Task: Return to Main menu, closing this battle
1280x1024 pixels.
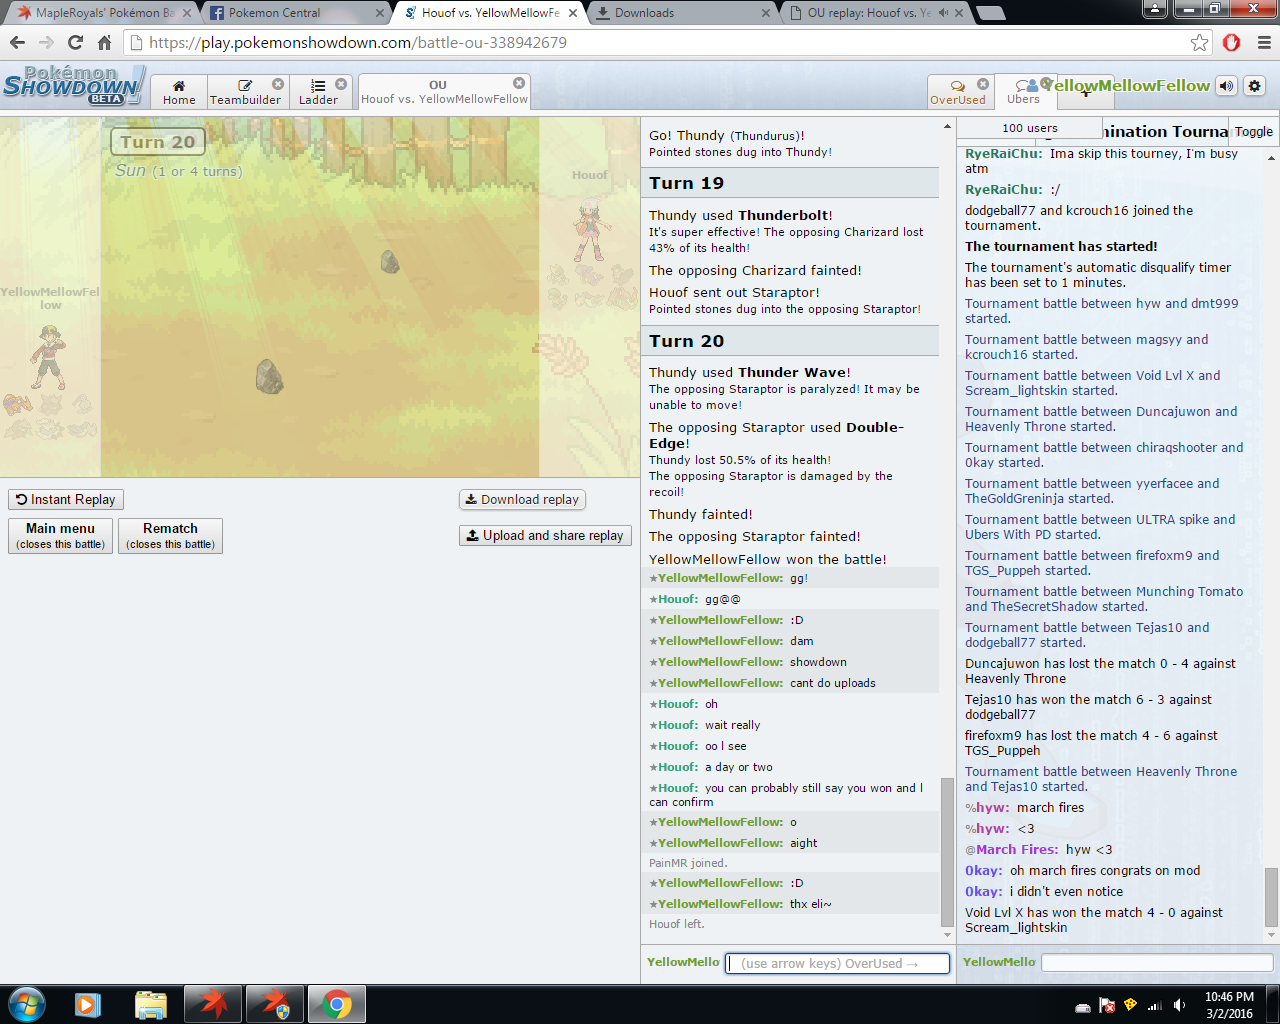Action: (61, 535)
